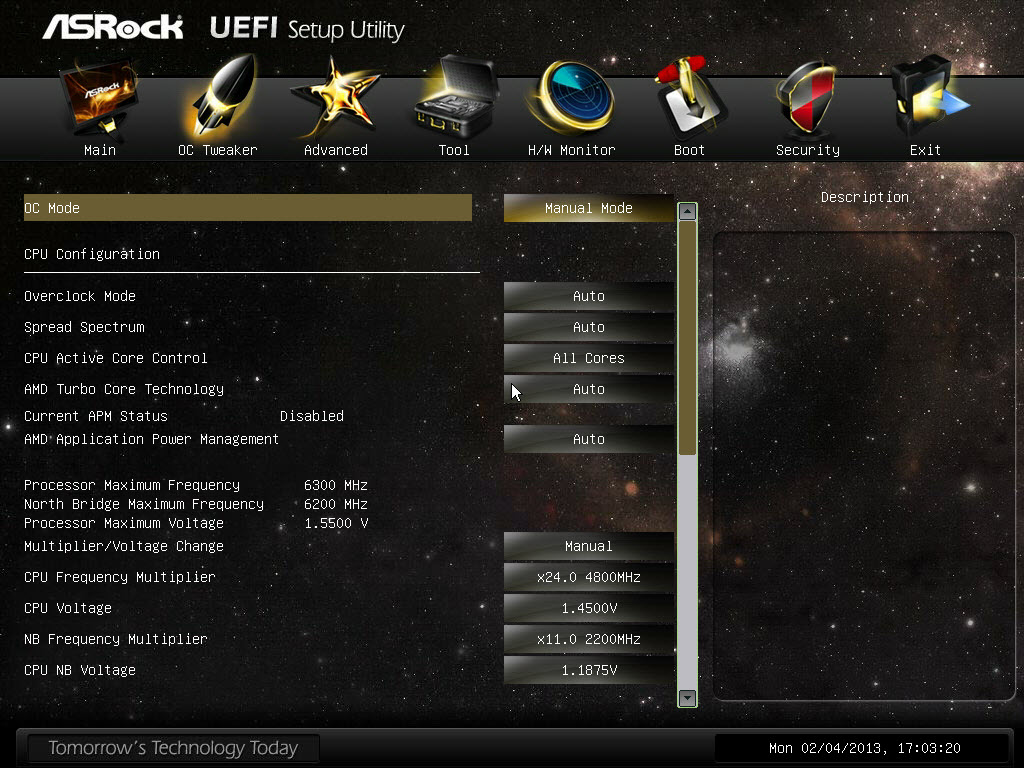Click the scroll down arrow button

(x=687, y=697)
